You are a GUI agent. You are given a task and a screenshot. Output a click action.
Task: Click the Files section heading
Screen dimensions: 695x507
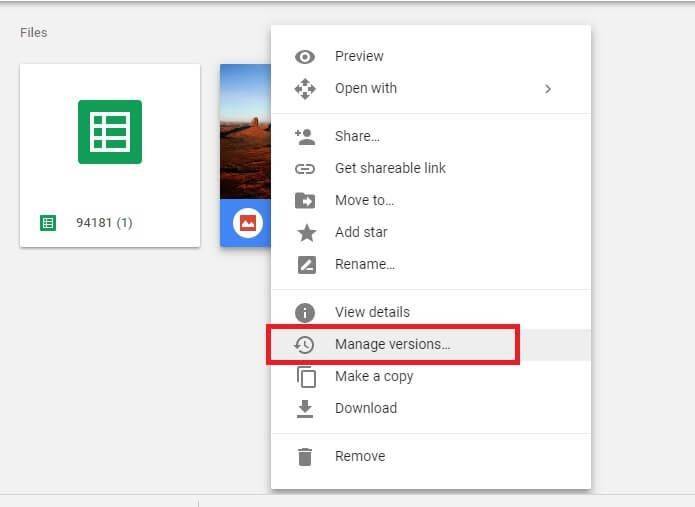click(x=34, y=33)
